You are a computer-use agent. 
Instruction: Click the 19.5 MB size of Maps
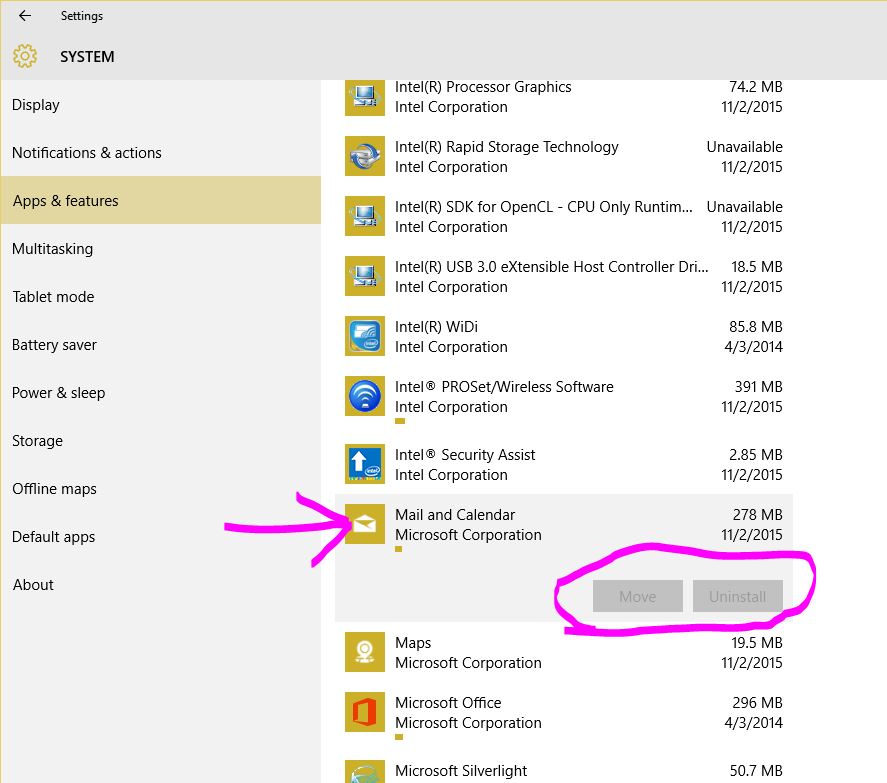tap(757, 643)
